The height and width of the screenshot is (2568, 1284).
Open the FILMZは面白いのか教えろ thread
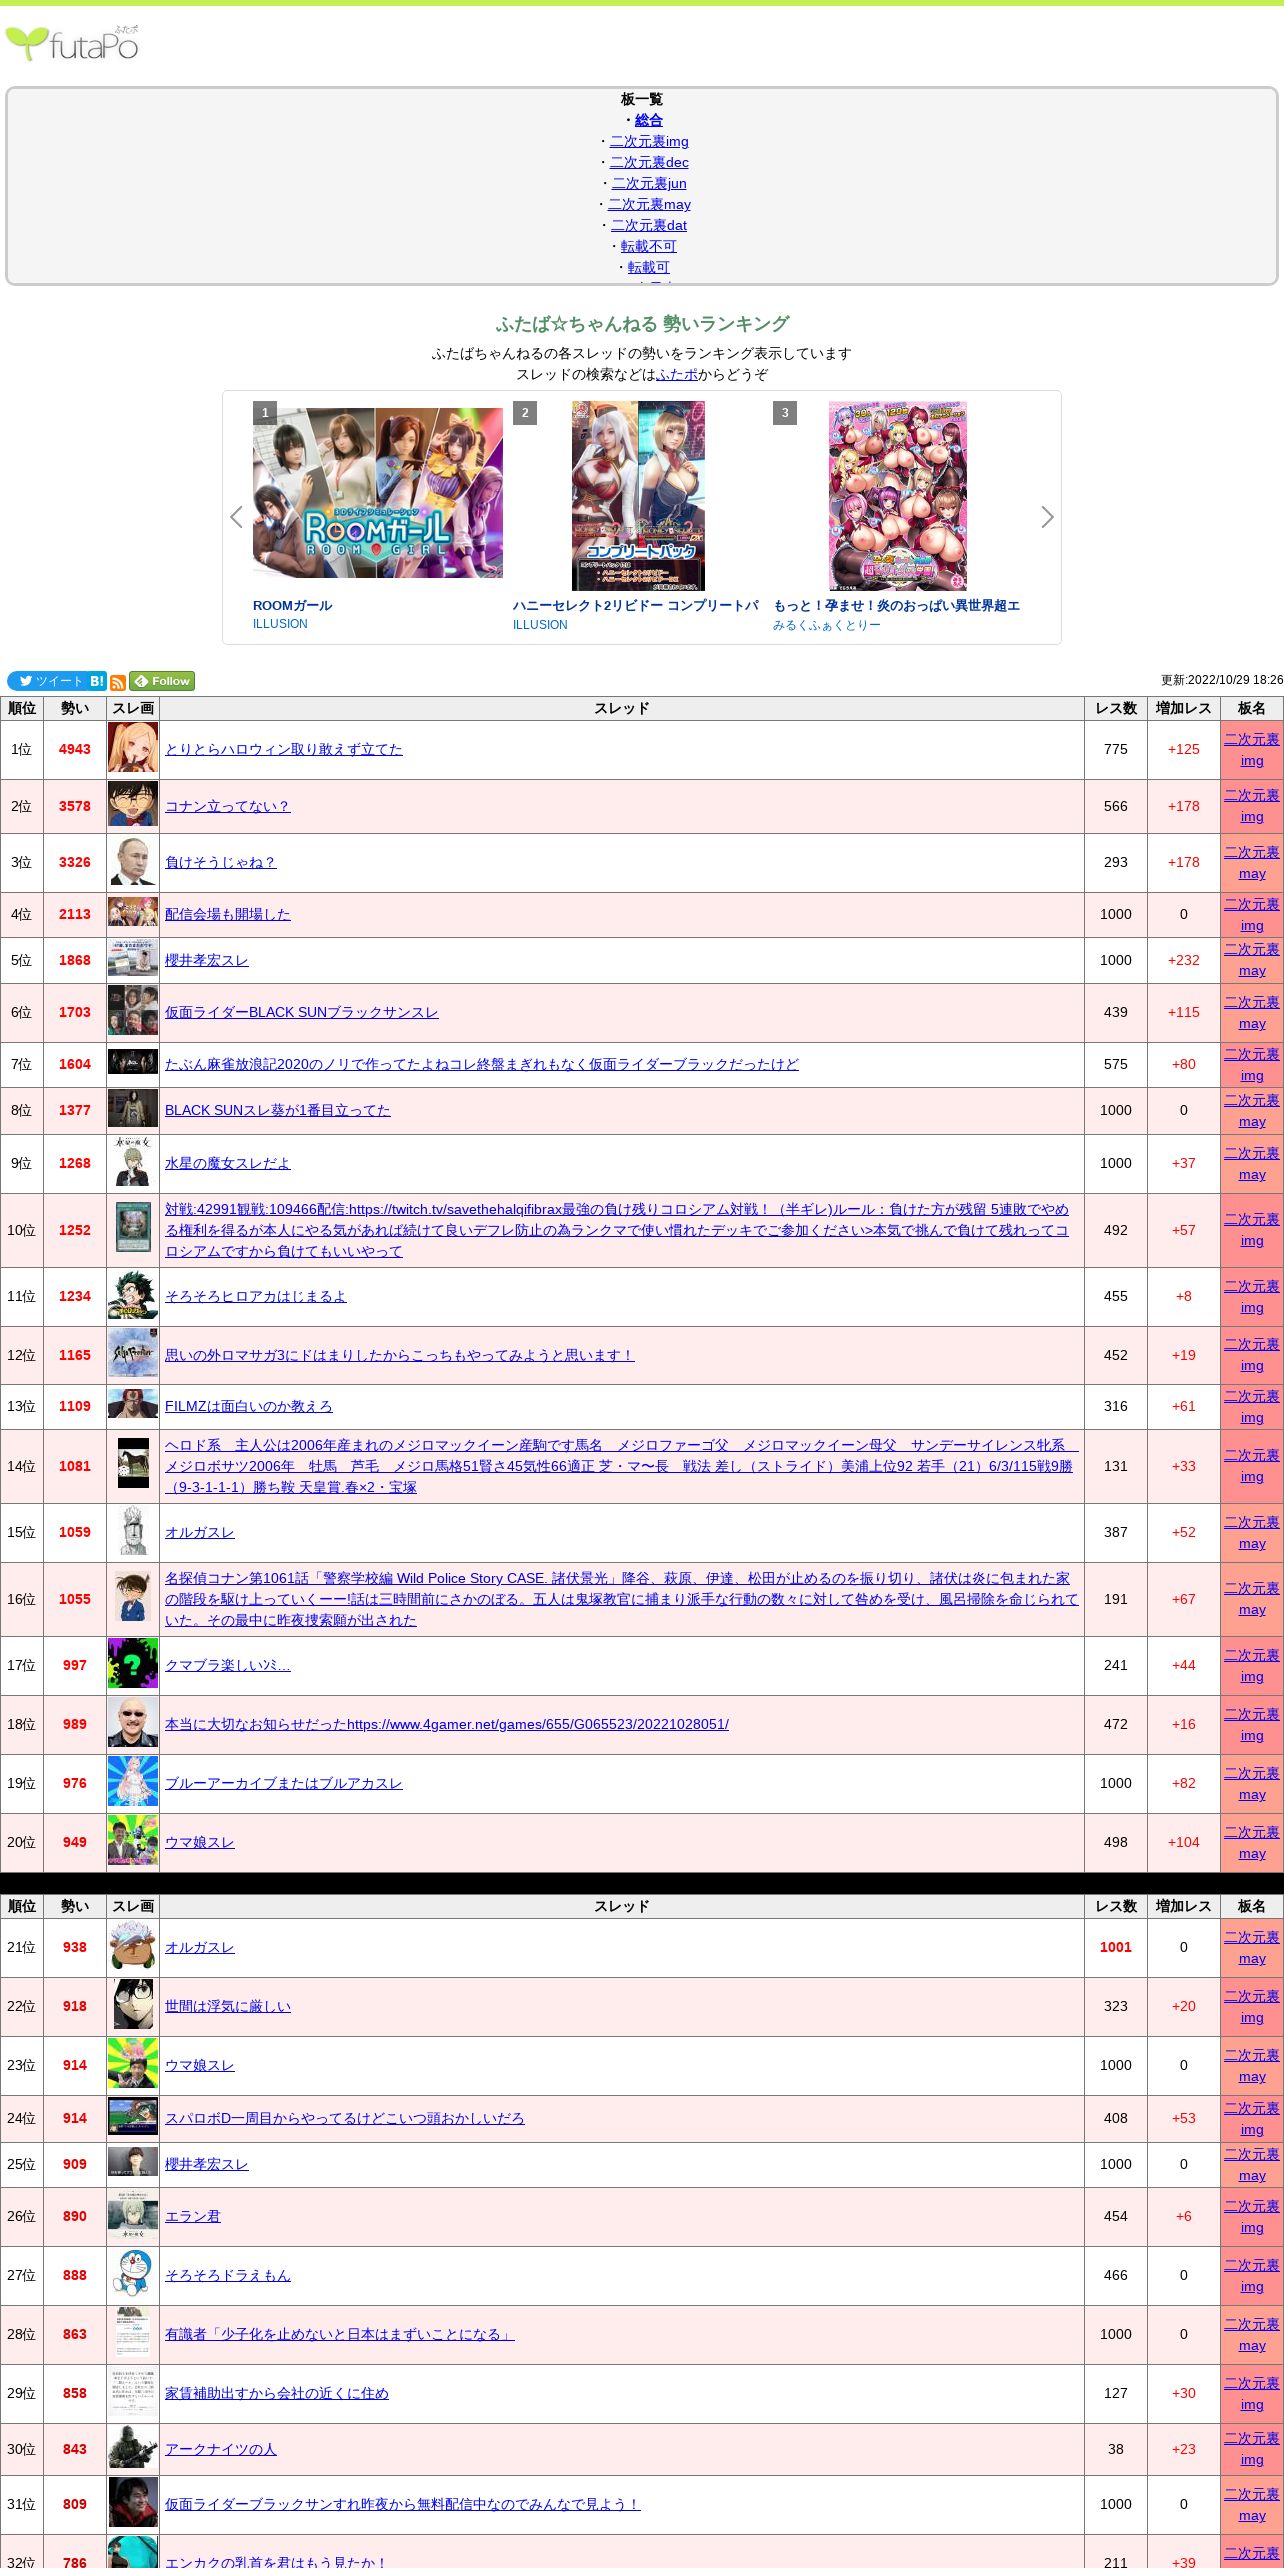pyautogui.click(x=249, y=1406)
